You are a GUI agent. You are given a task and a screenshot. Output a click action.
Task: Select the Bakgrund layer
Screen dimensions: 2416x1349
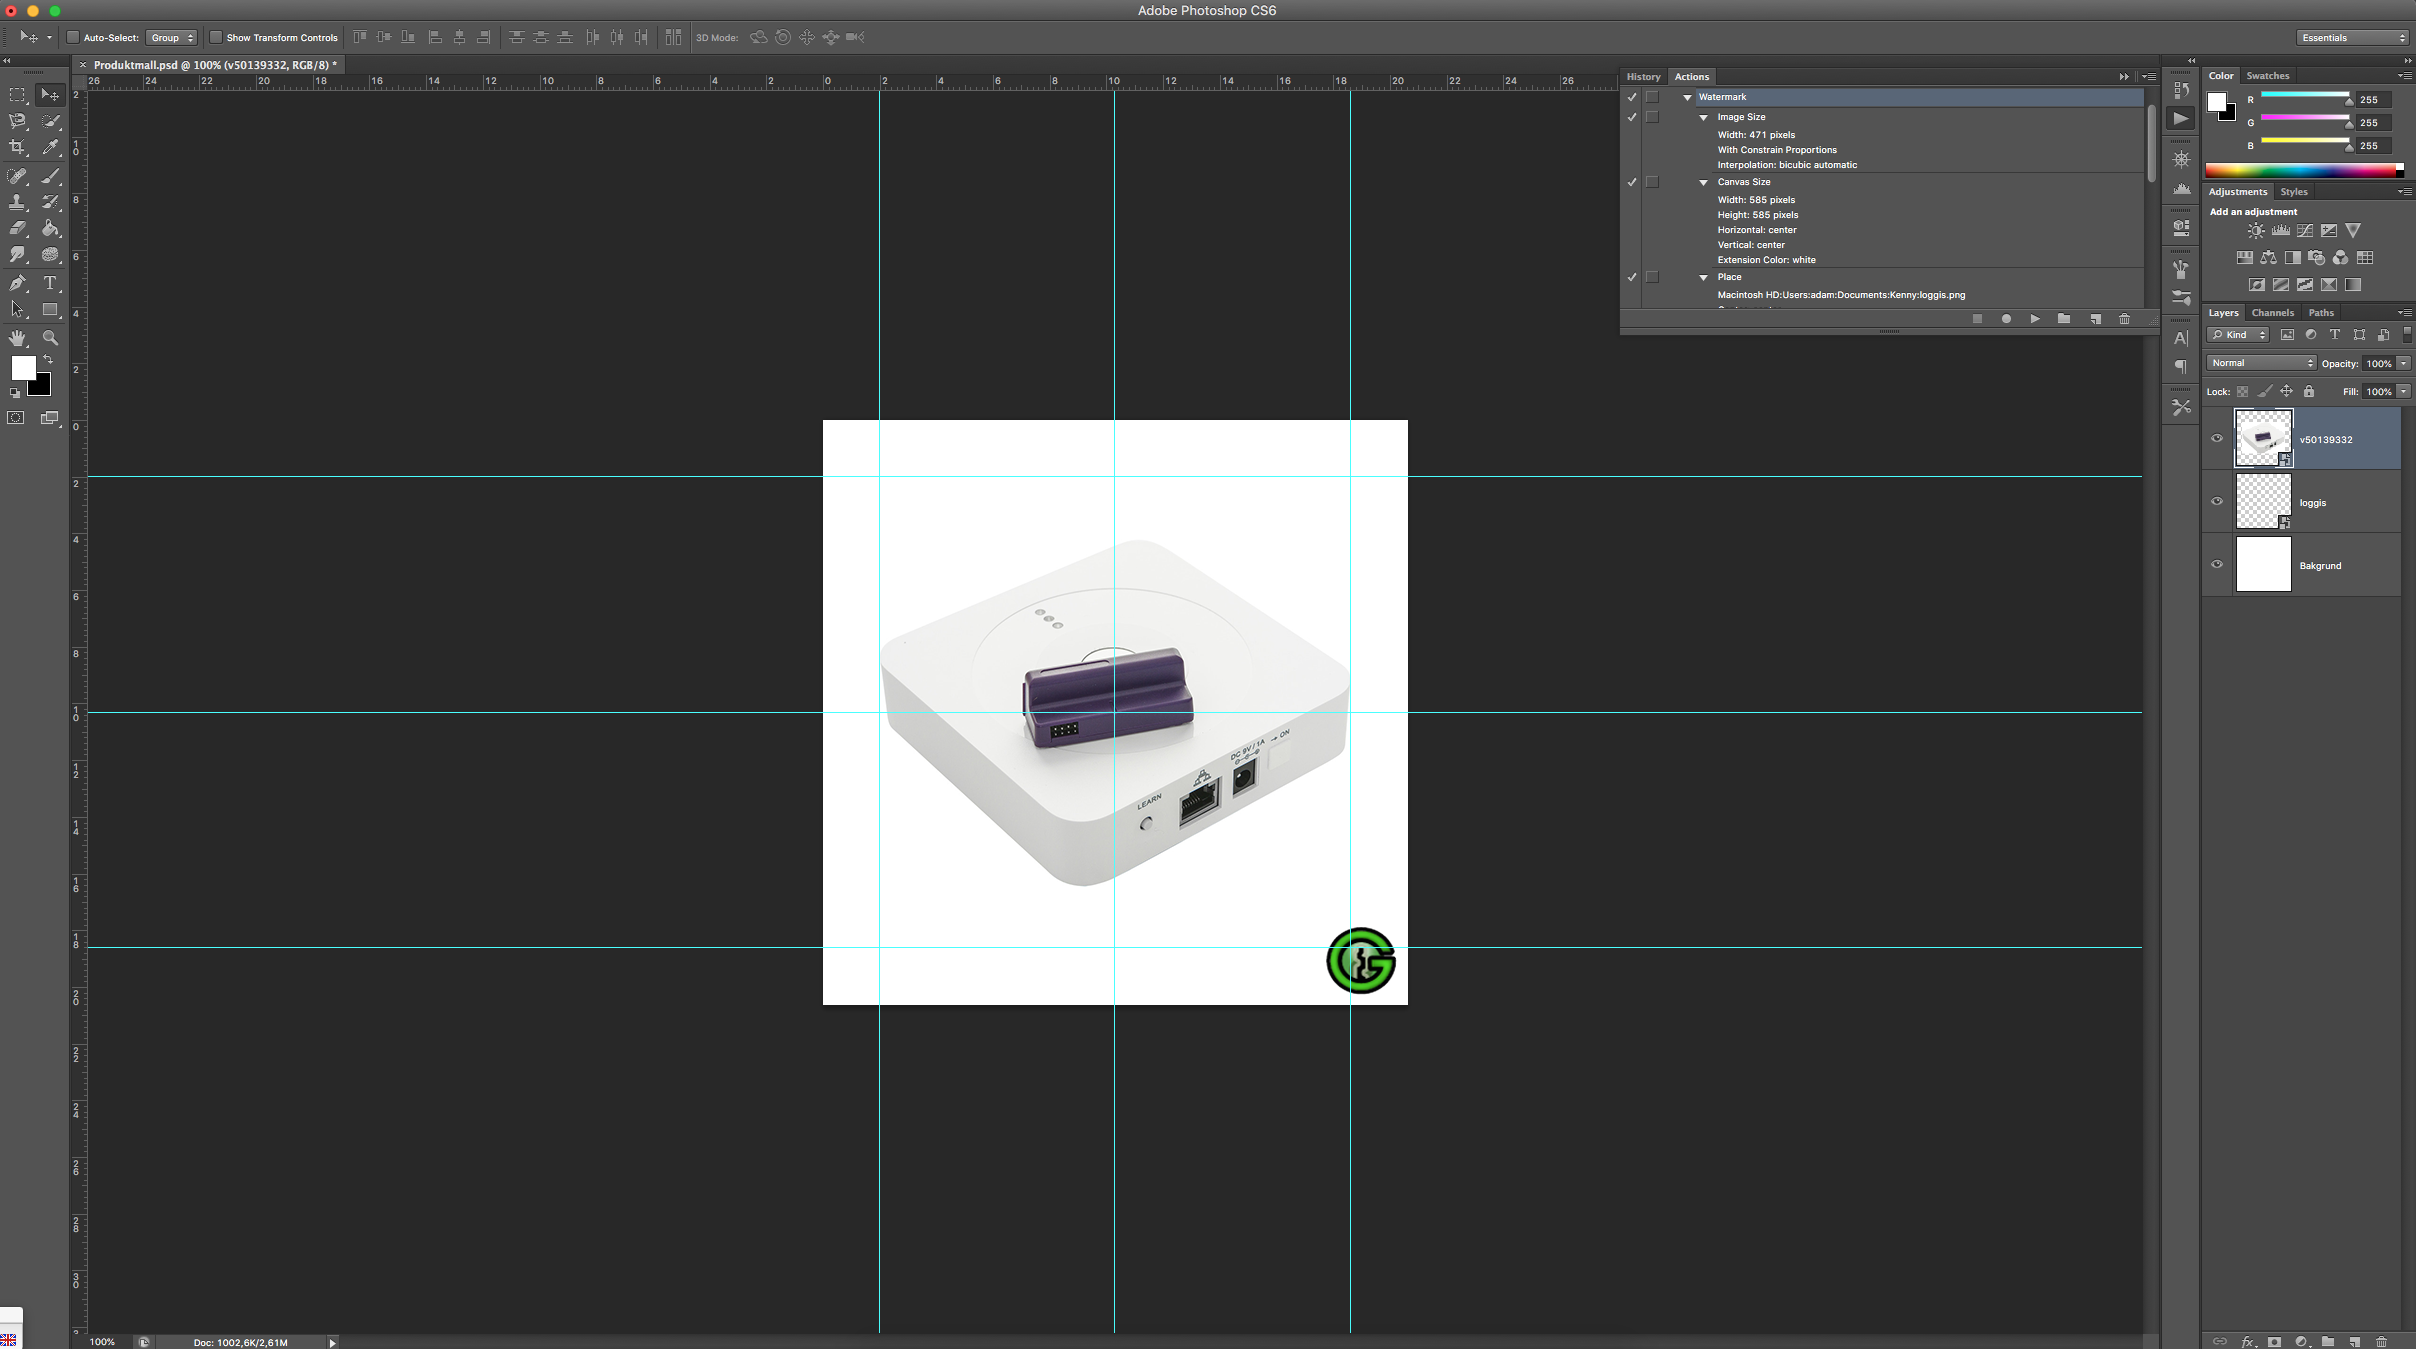coord(2320,566)
